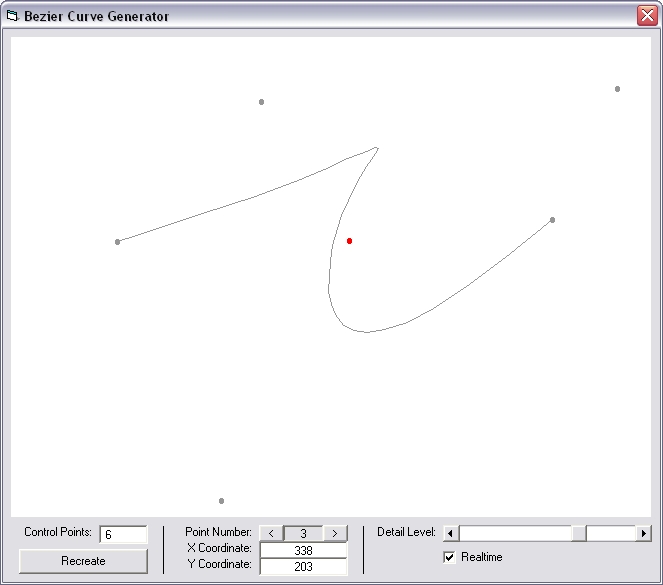The width and height of the screenshot is (663, 585).
Task: Focus the Control Points input field
Action: [x=123, y=534]
